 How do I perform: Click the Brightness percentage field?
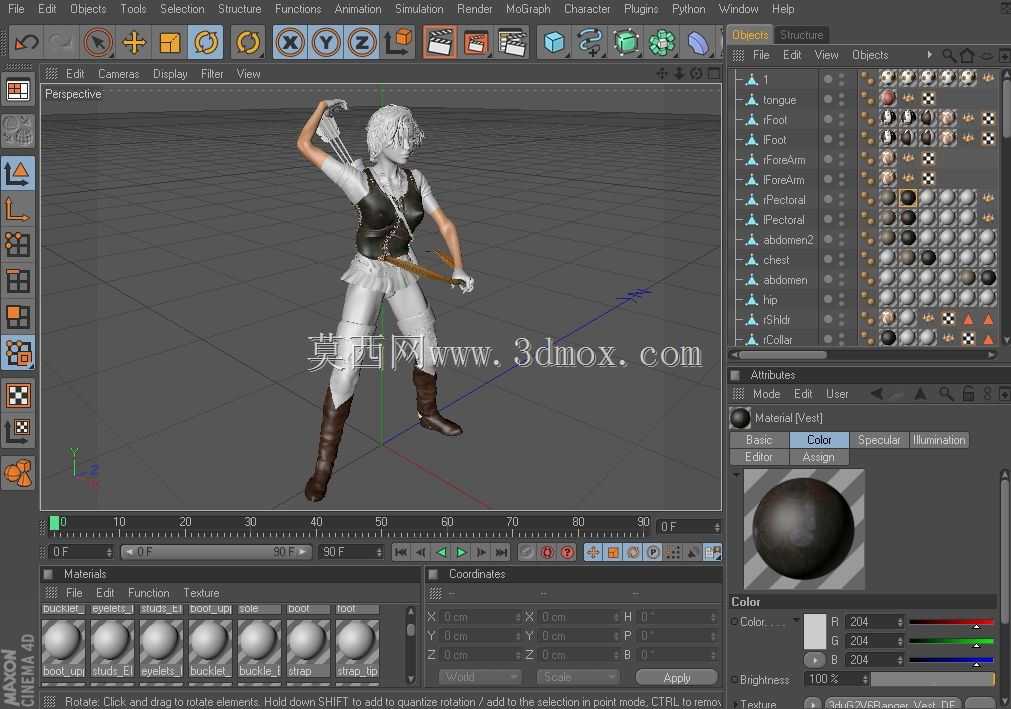(837, 679)
